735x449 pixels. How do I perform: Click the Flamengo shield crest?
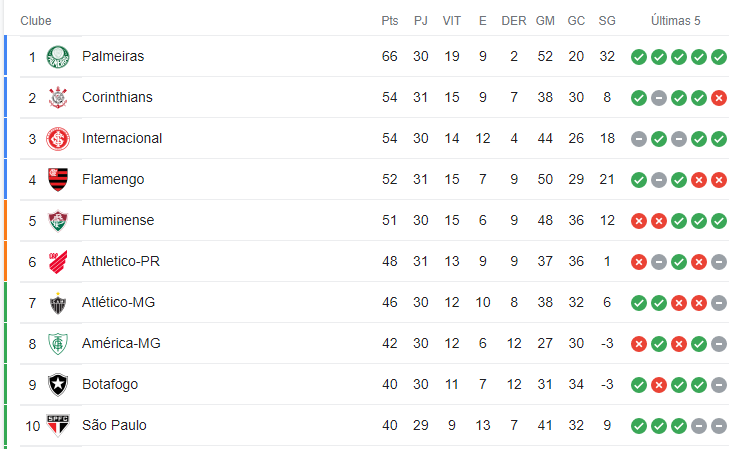click(x=58, y=180)
